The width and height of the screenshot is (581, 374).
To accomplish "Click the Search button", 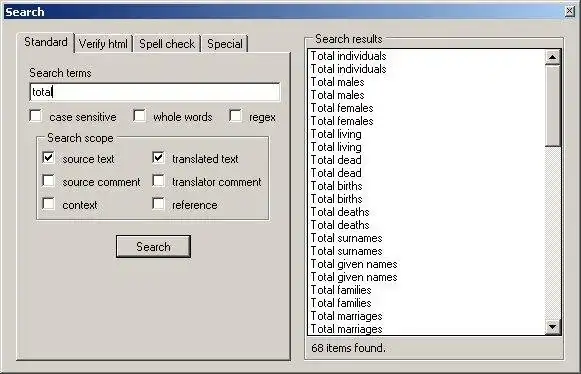I will point(153,246).
